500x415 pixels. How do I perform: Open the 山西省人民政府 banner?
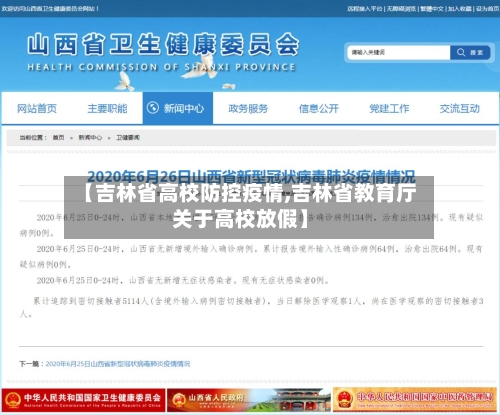pyautogui.click(x=249, y=400)
